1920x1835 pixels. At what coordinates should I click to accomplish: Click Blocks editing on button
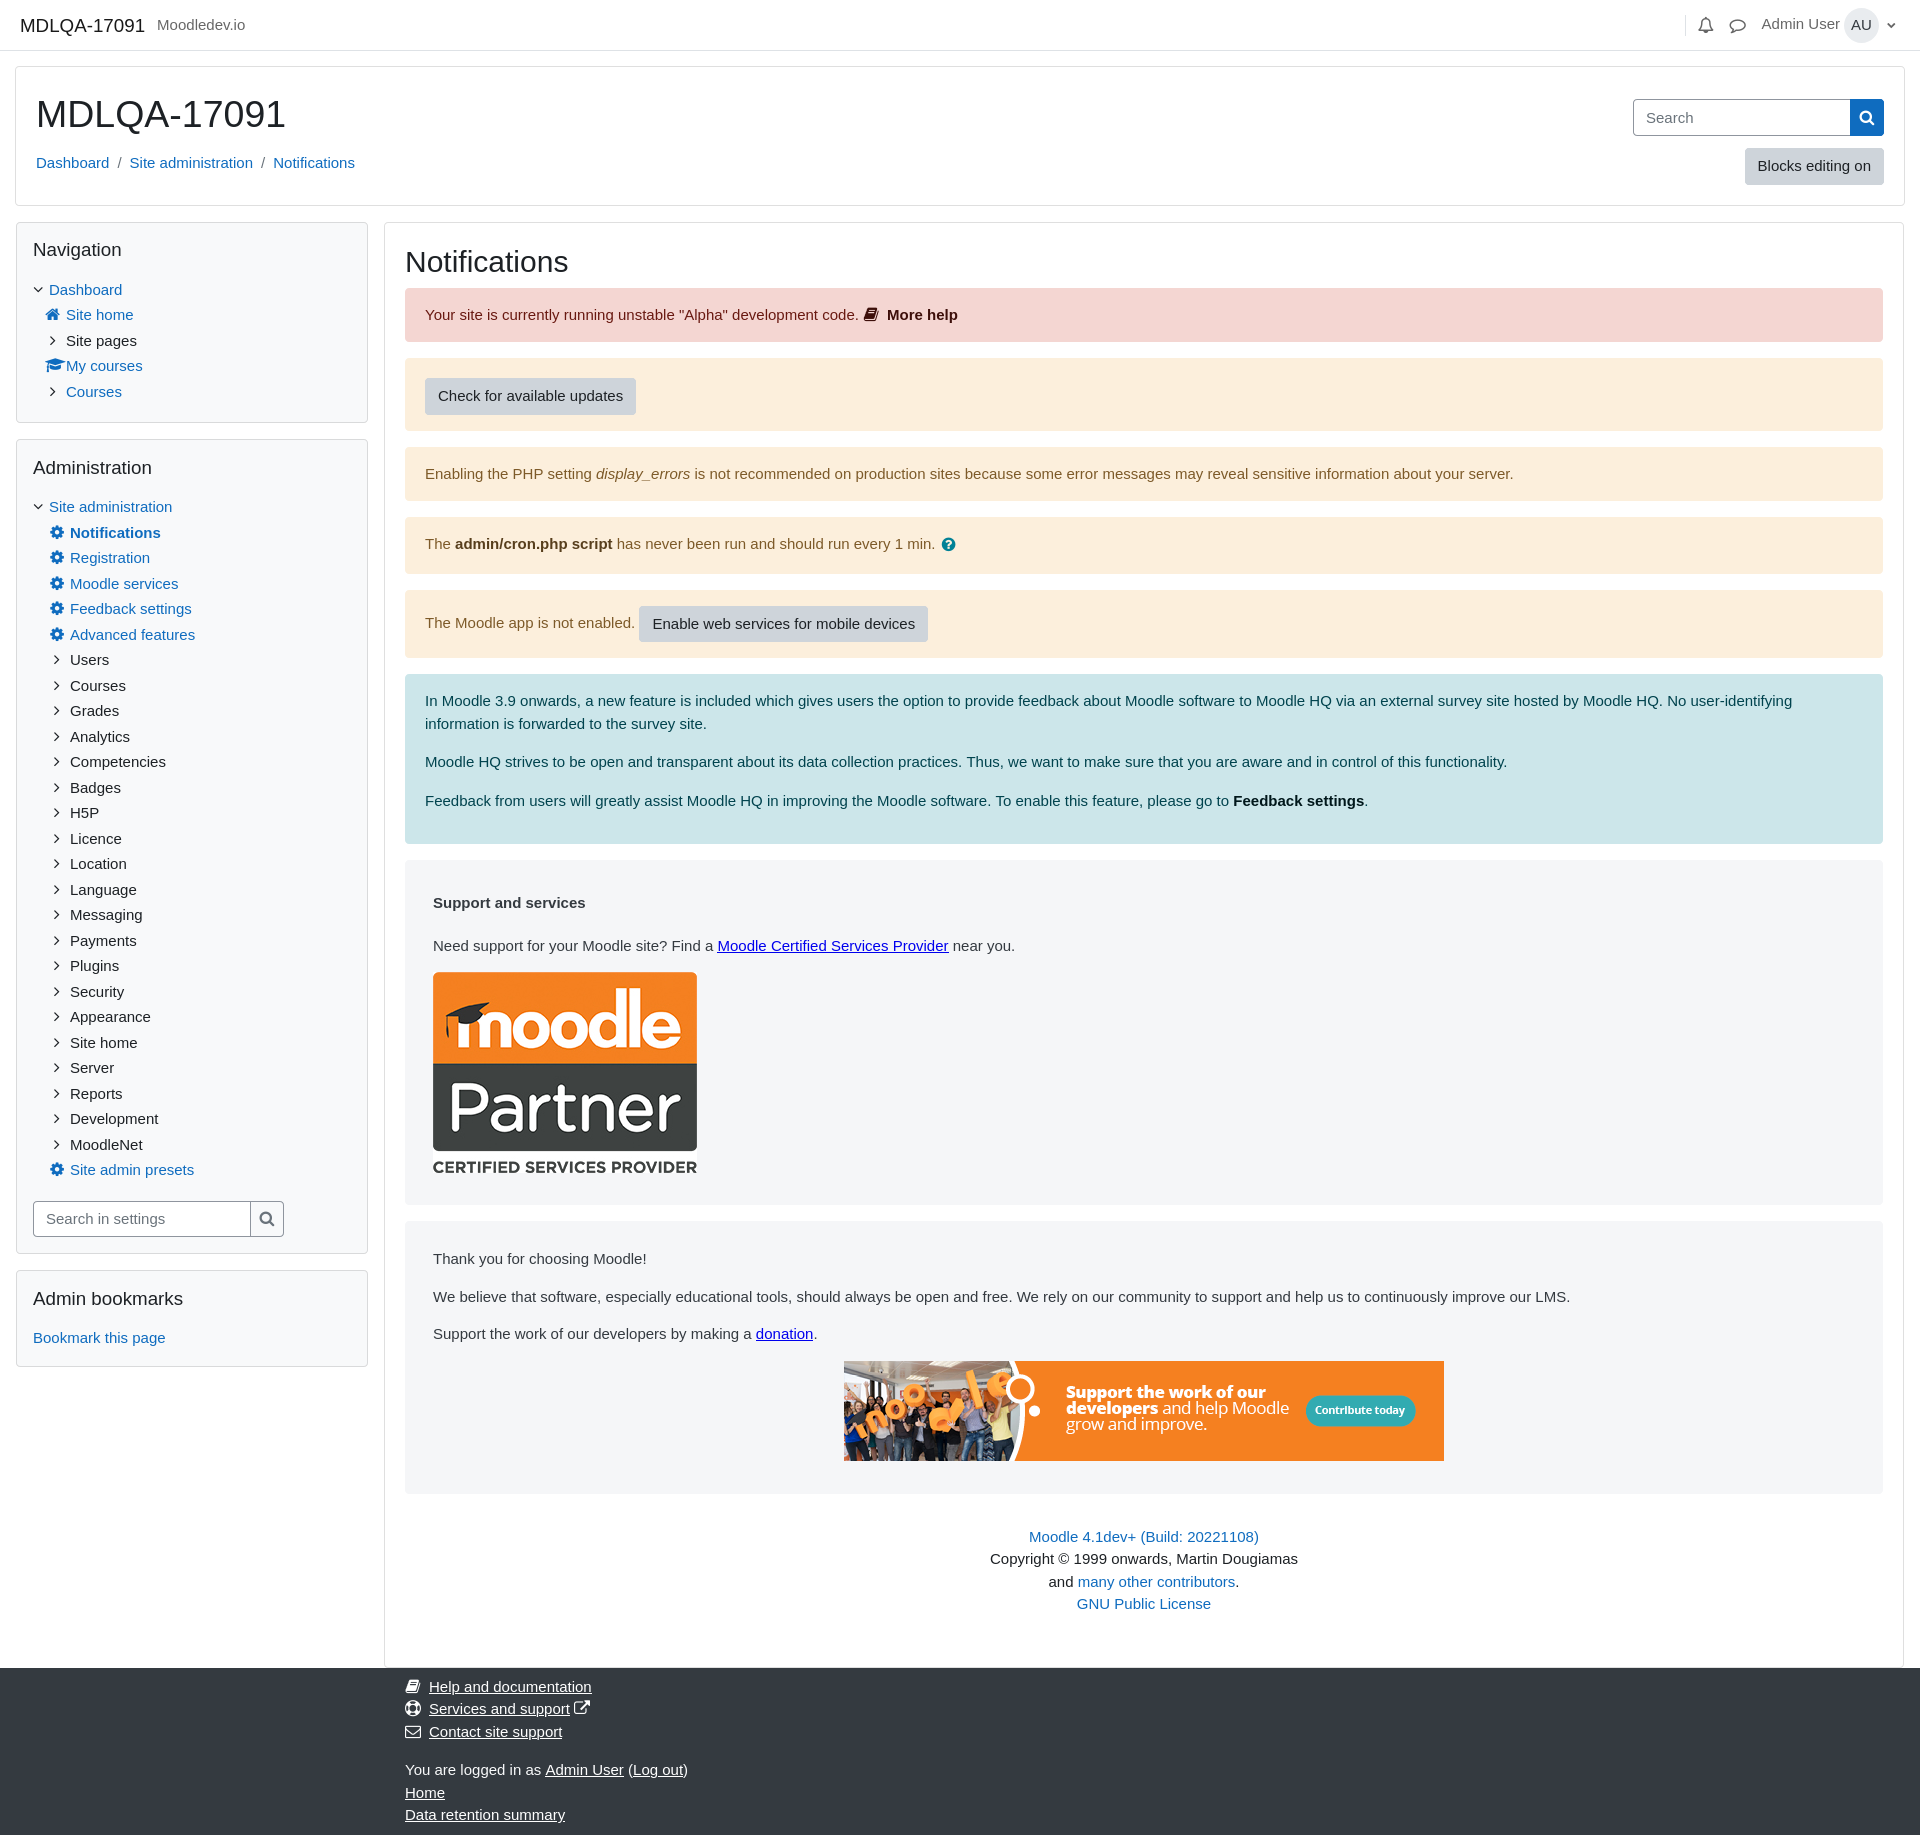[x=1814, y=166]
